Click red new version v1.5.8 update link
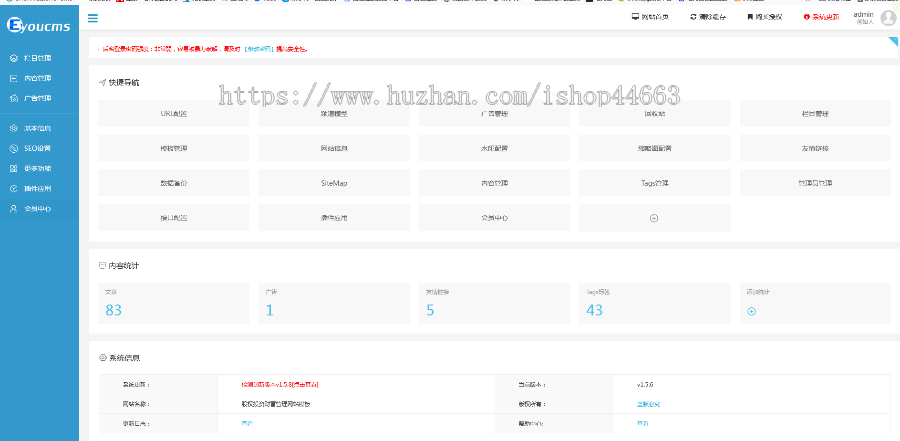 (x=280, y=384)
